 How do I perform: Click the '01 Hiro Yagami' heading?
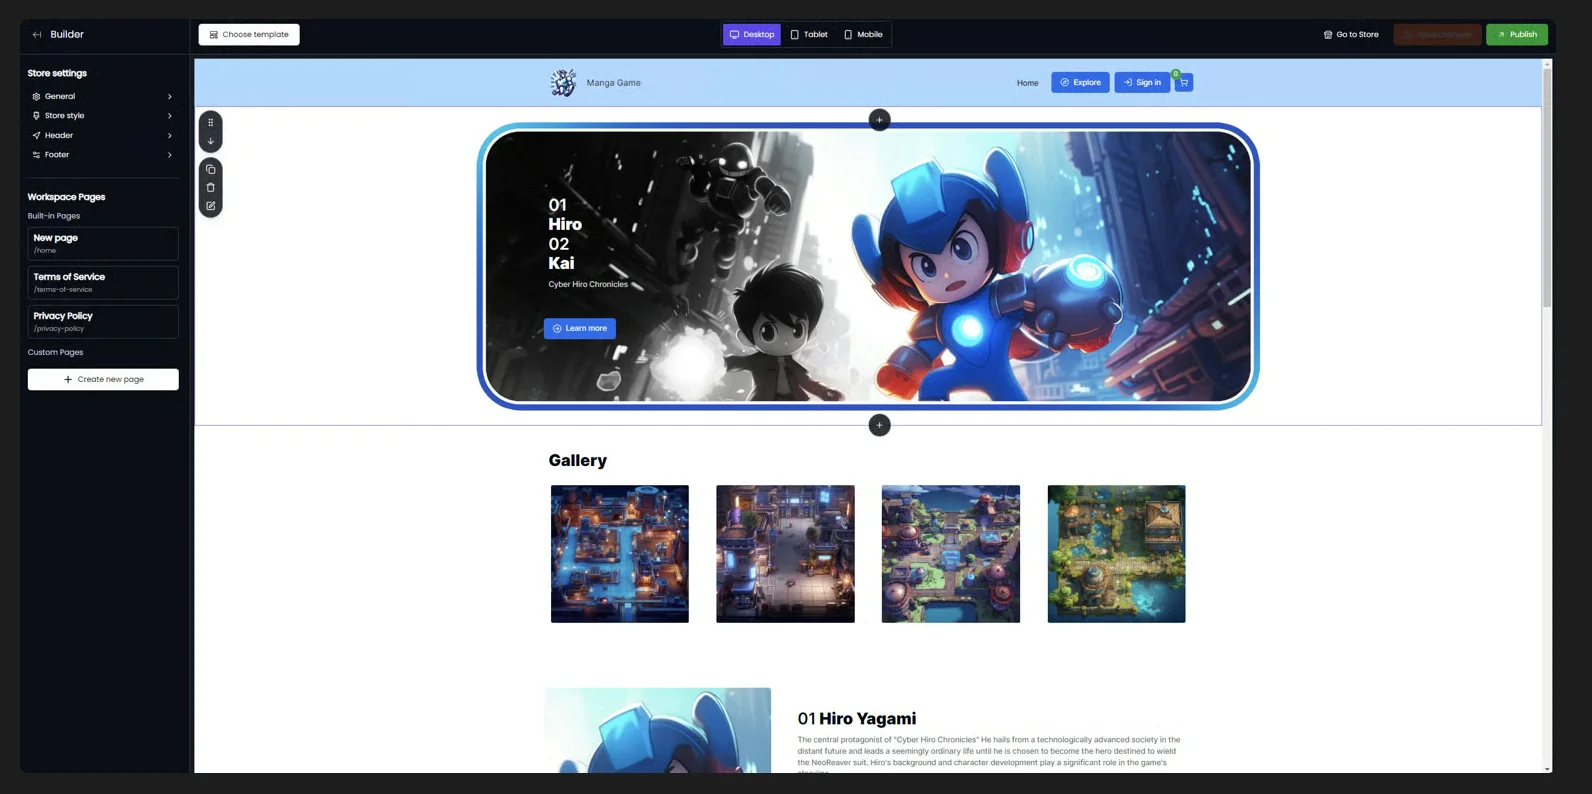point(857,719)
